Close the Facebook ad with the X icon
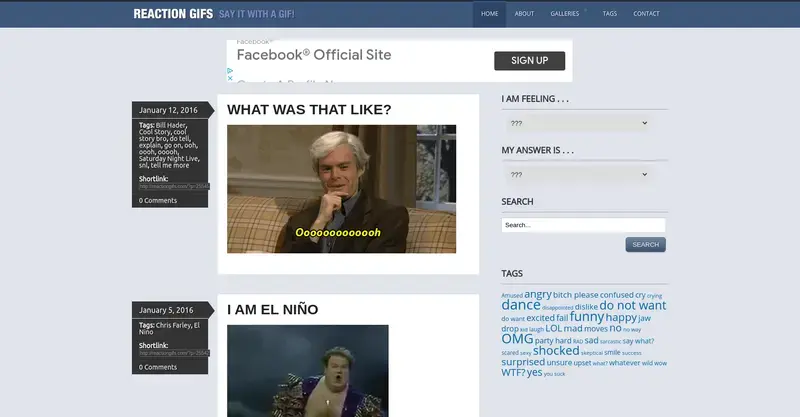Screen dimensions: 800x417 (230, 78)
